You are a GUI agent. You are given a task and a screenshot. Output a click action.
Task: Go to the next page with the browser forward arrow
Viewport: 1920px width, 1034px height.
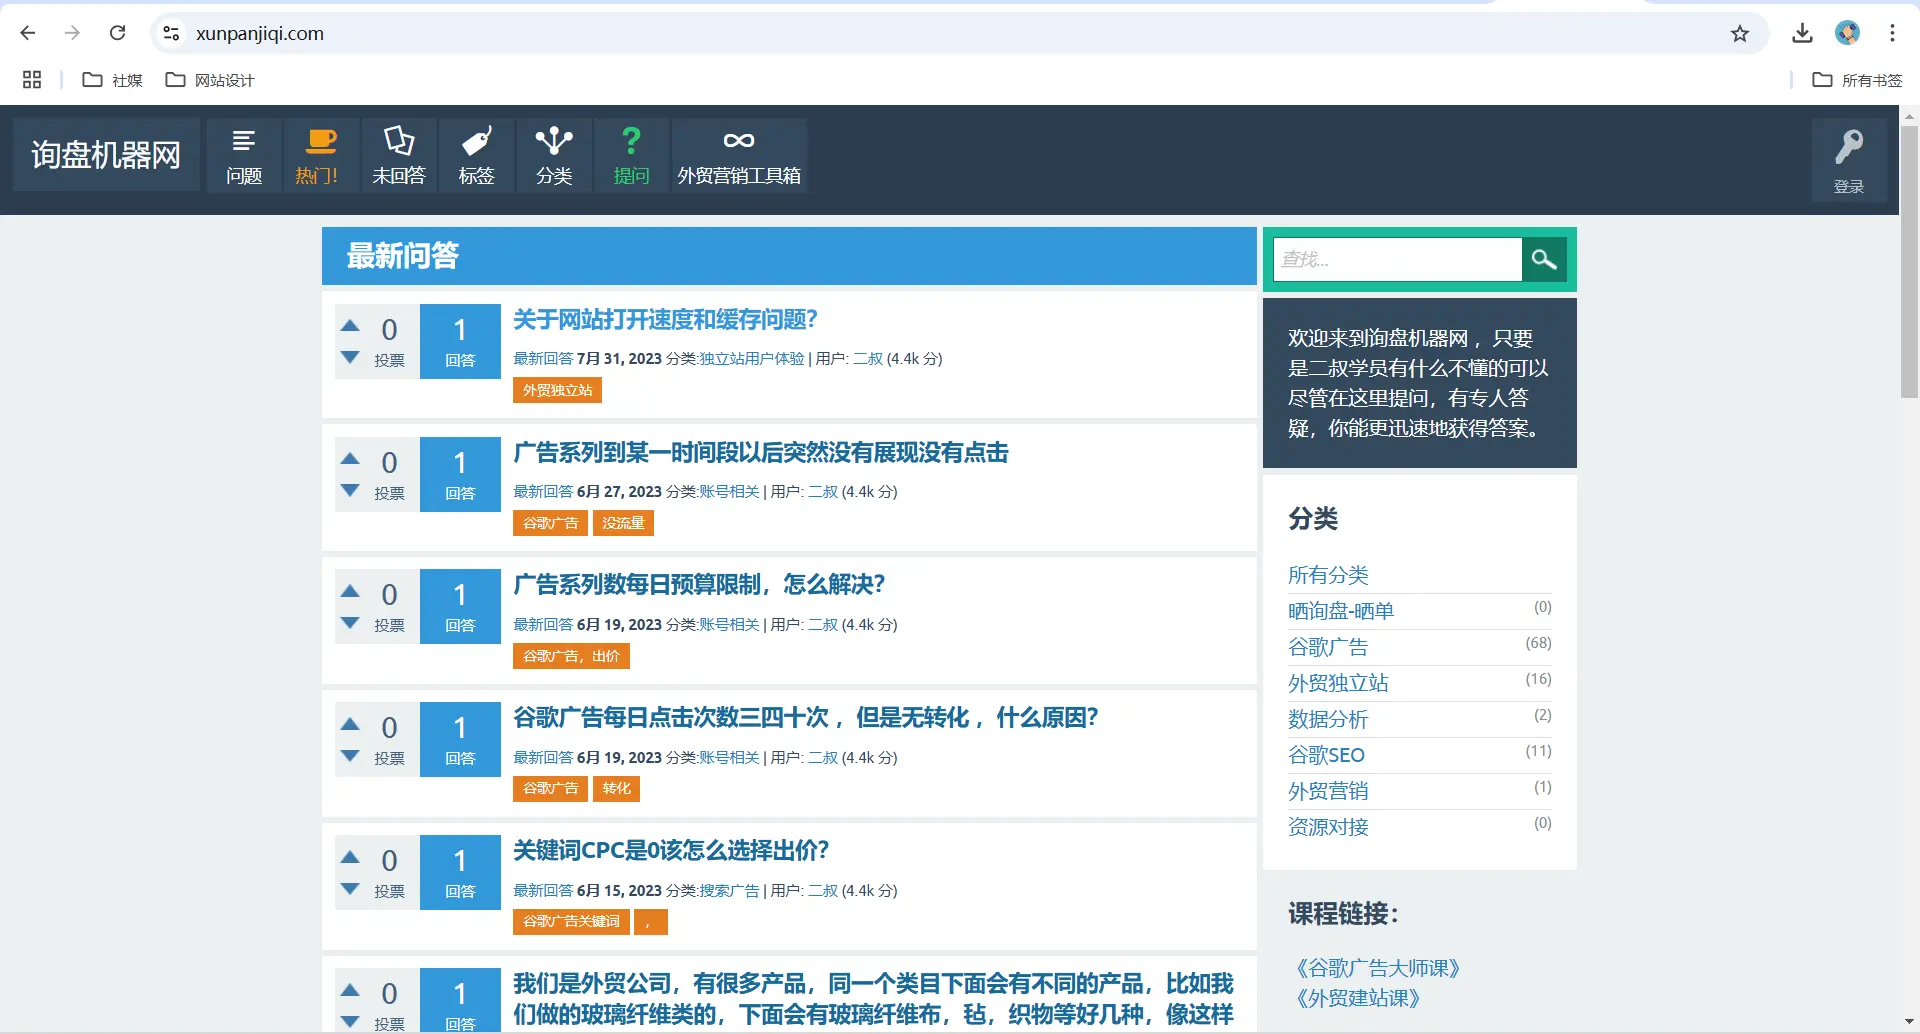coord(72,33)
